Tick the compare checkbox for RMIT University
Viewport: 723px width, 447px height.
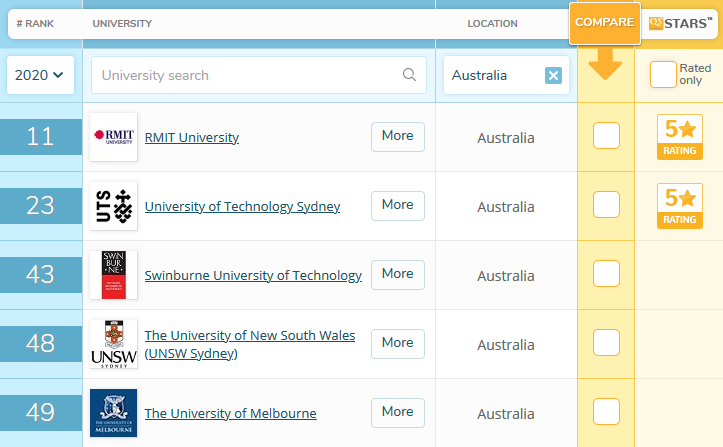pyautogui.click(x=606, y=136)
